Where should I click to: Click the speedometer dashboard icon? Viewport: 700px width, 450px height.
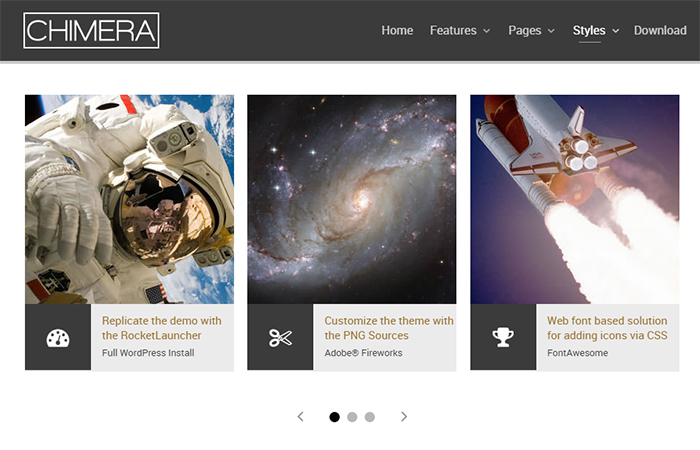58,338
